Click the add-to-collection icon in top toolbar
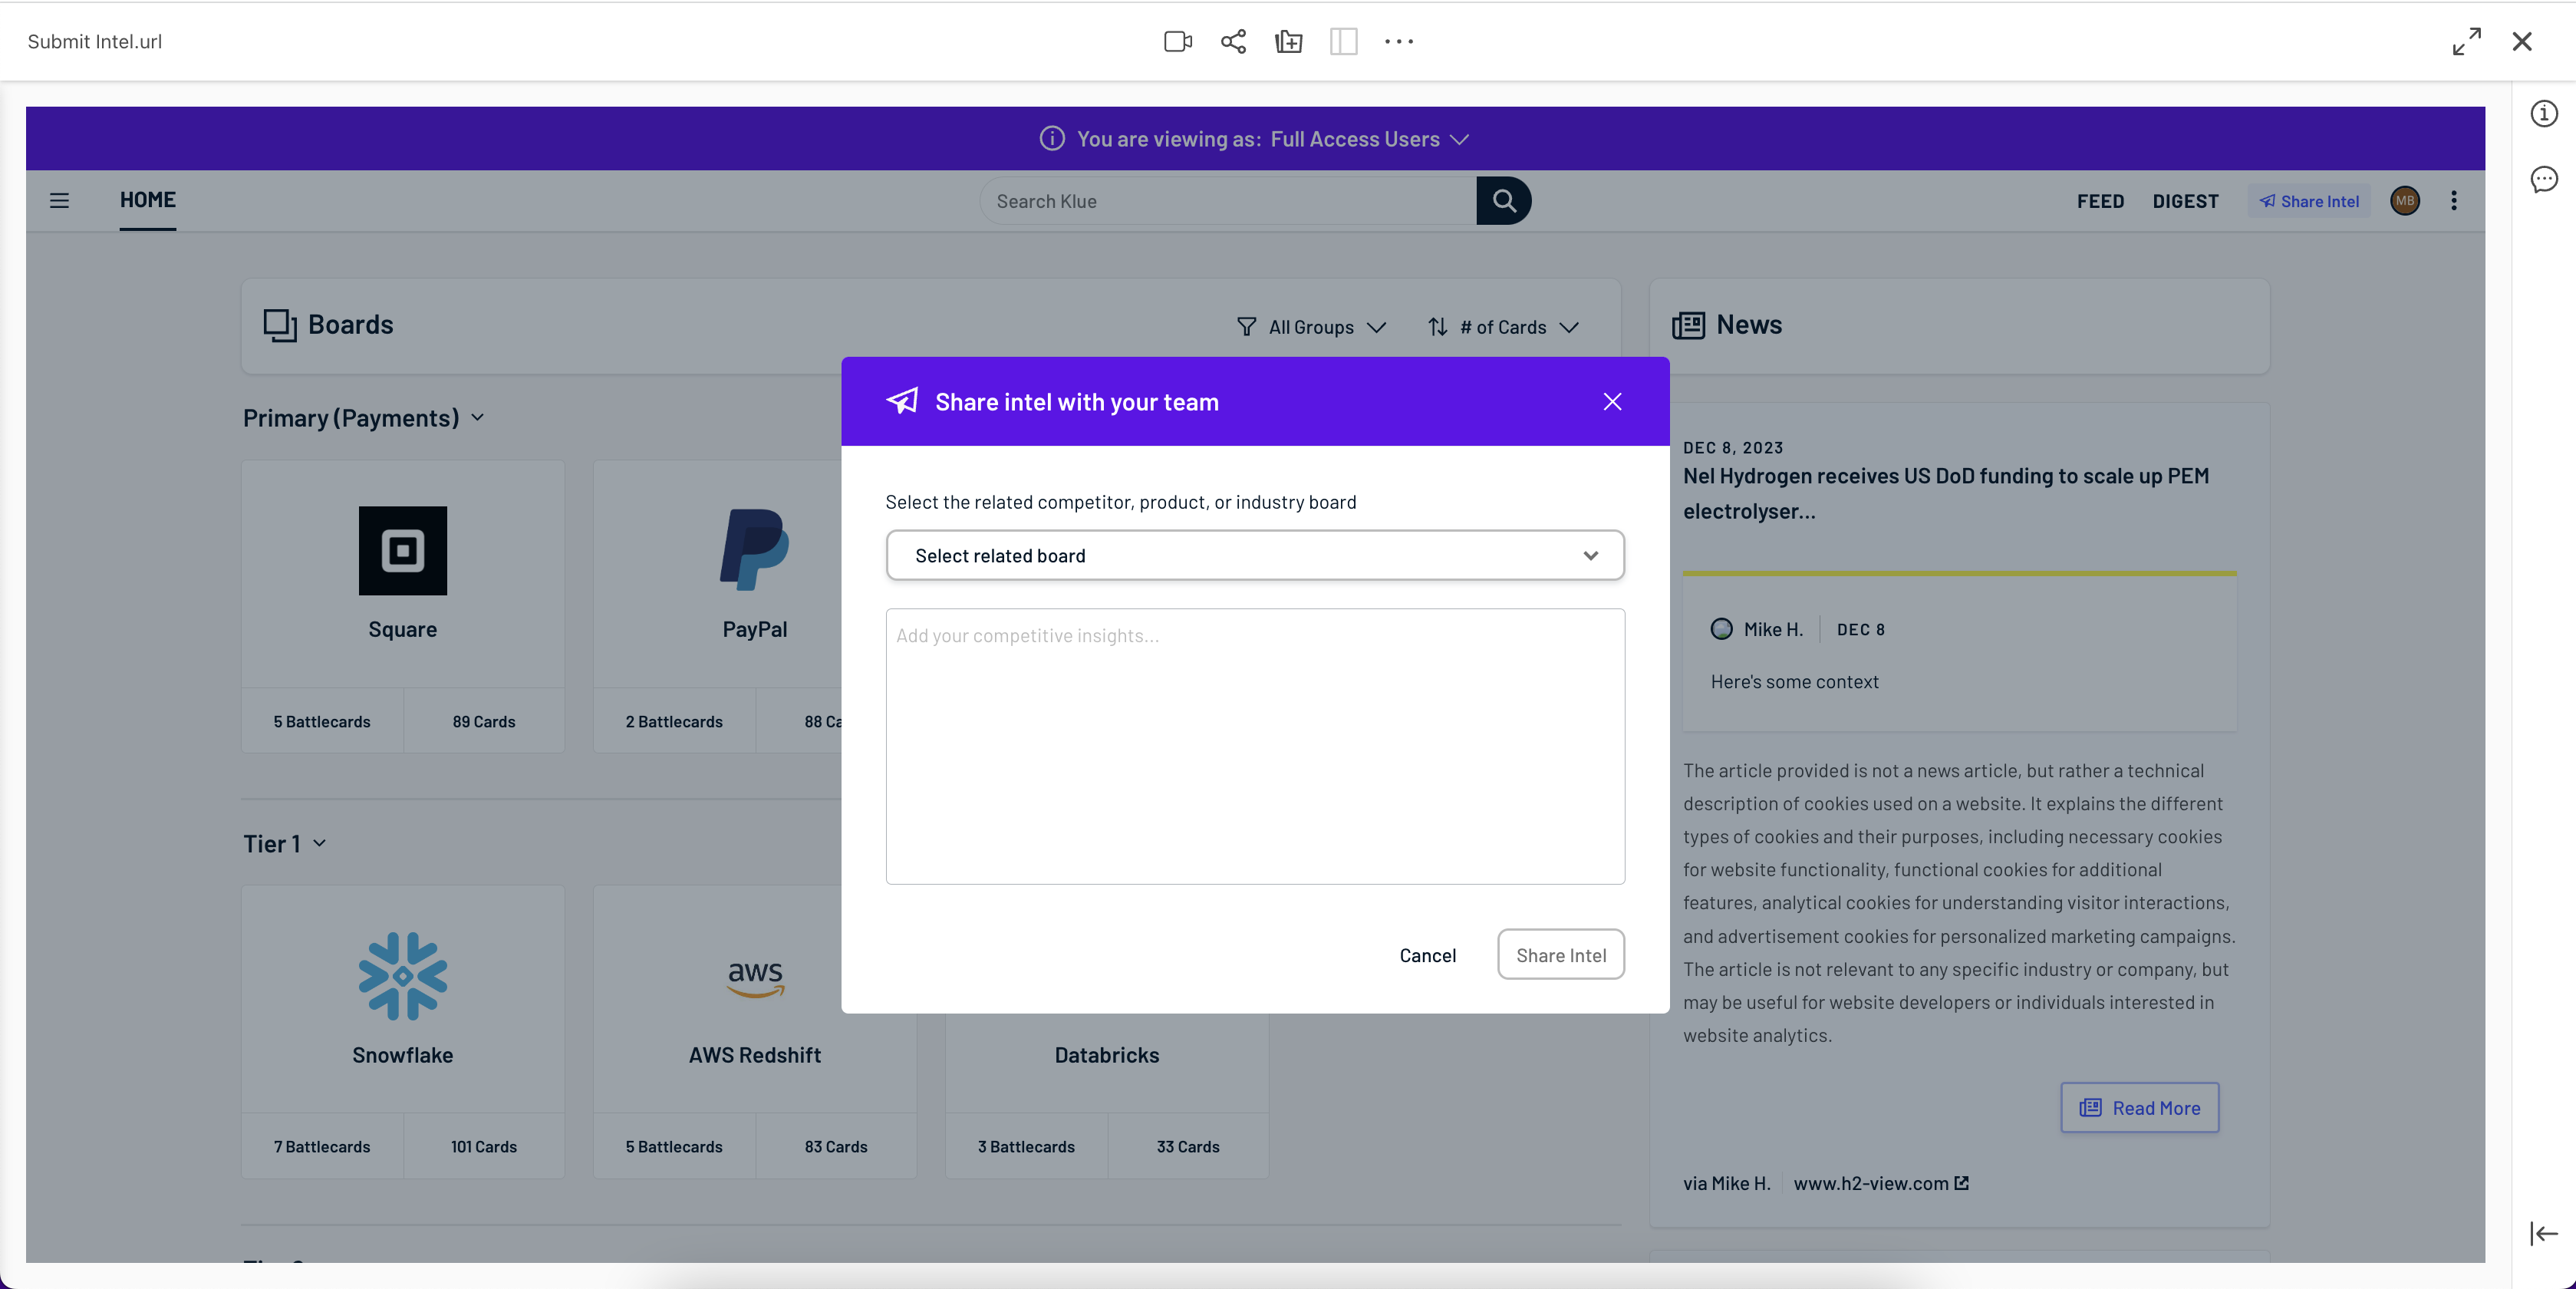Viewport: 2576px width, 1289px height. pyautogui.click(x=1288, y=41)
